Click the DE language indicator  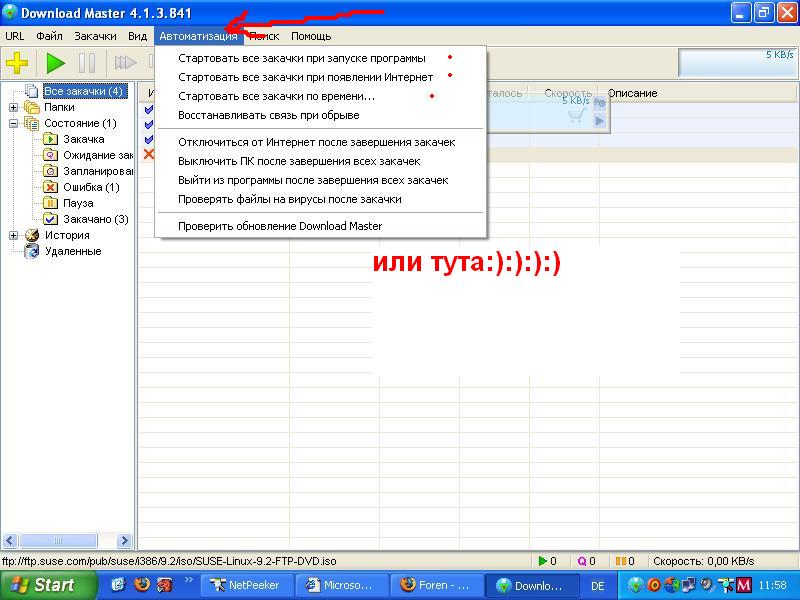click(x=597, y=585)
